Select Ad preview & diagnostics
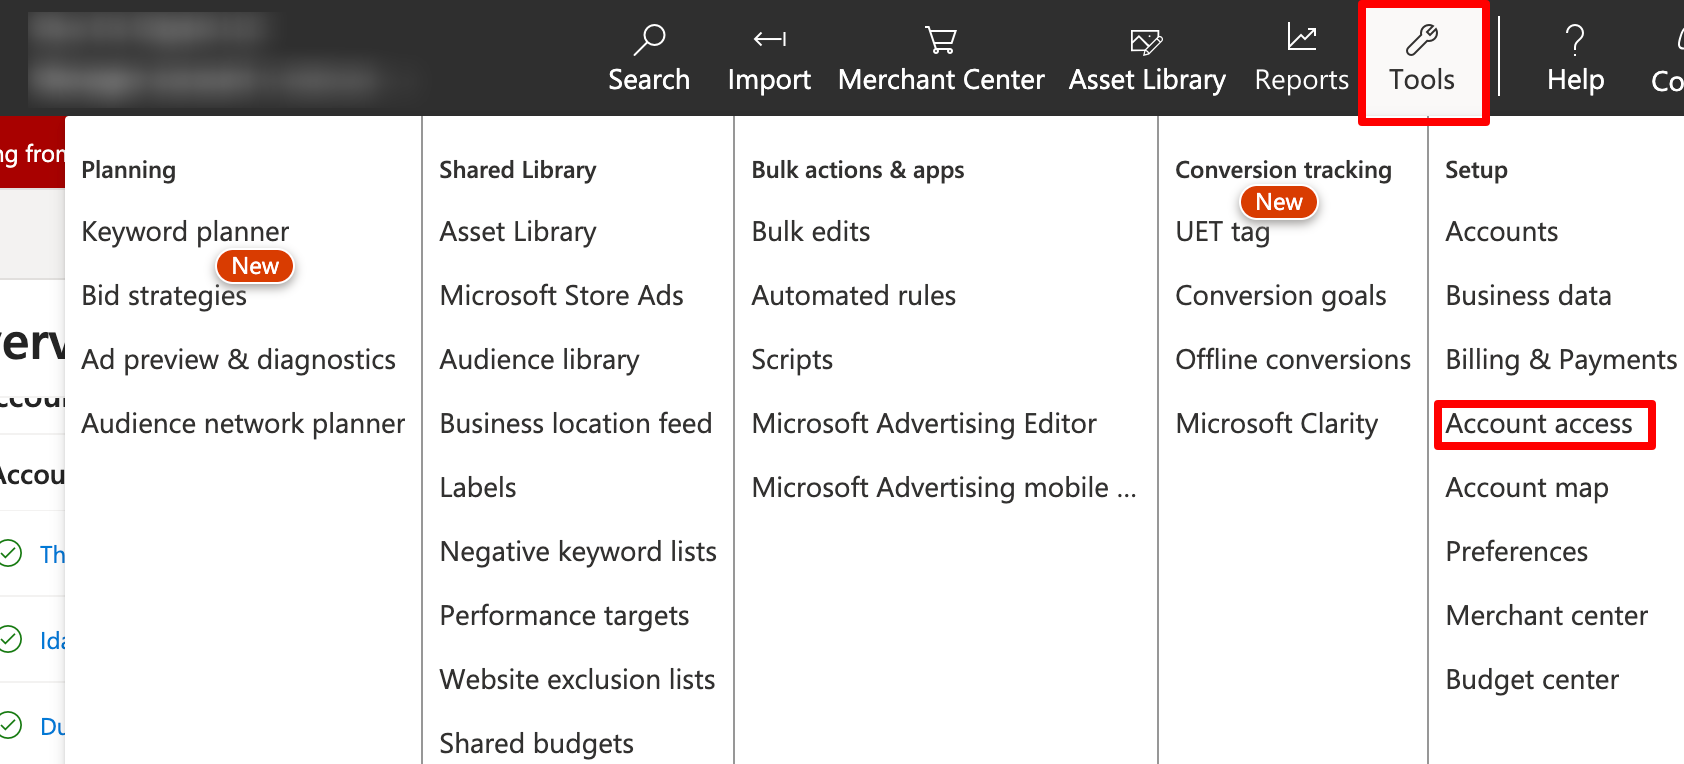Viewport: 1684px width, 764px height. [239, 360]
